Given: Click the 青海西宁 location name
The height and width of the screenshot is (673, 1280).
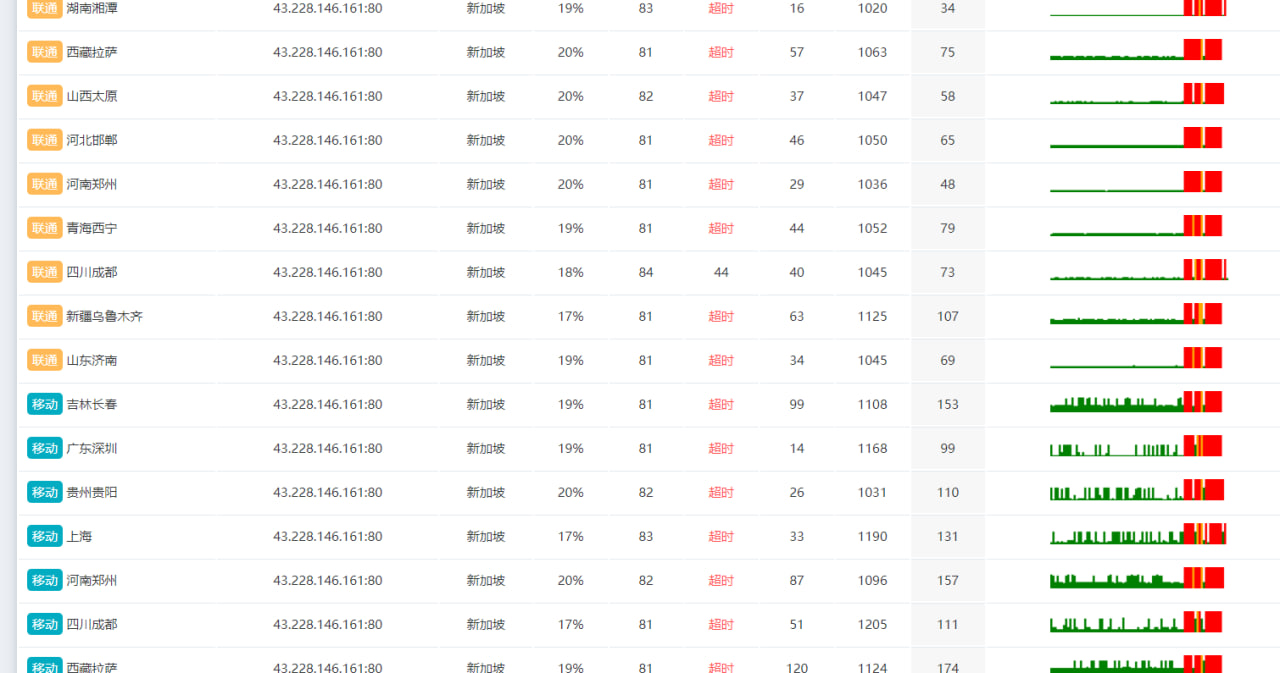Looking at the screenshot, I should tap(92, 228).
